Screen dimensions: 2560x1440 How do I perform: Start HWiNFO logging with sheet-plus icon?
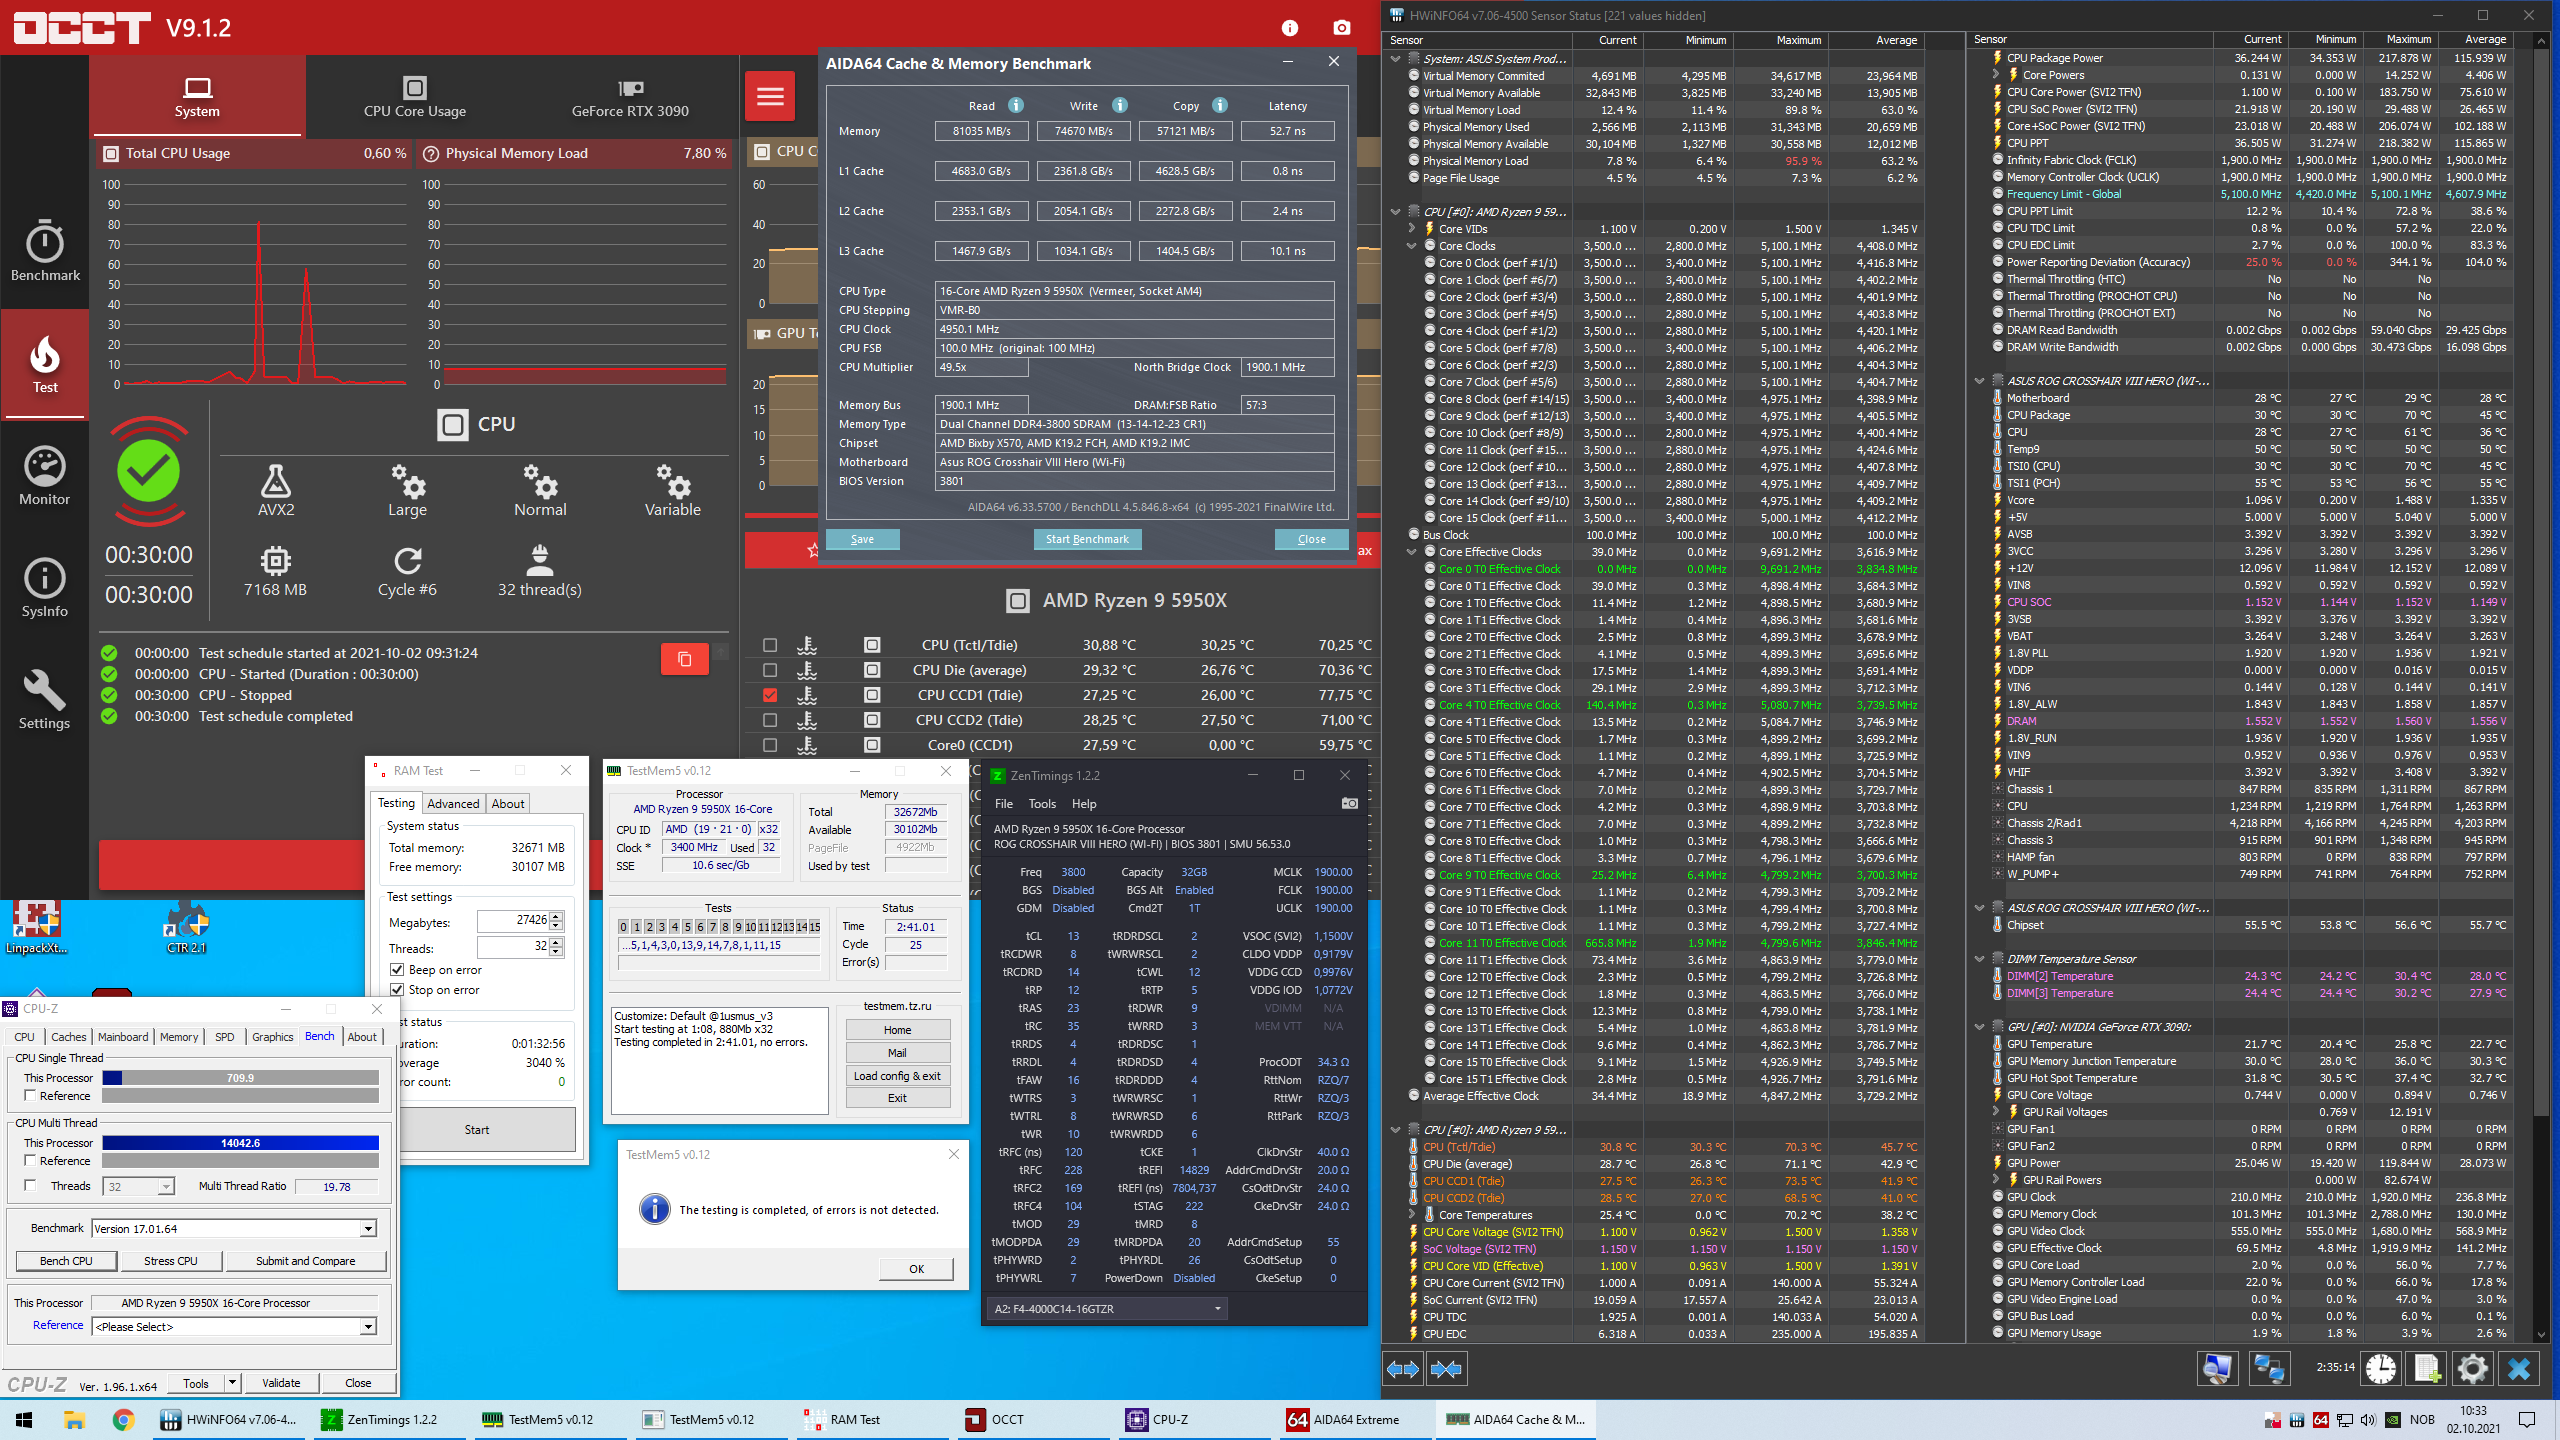tap(2427, 1368)
